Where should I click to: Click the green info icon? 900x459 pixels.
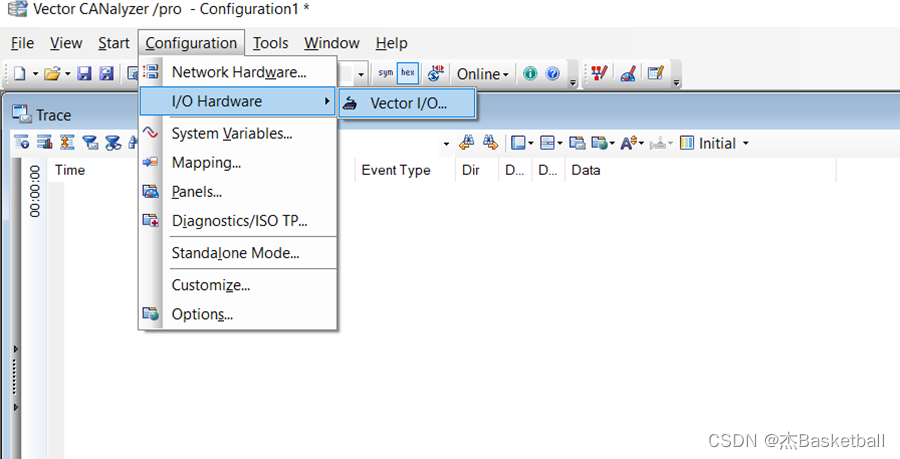[x=530, y=73]
